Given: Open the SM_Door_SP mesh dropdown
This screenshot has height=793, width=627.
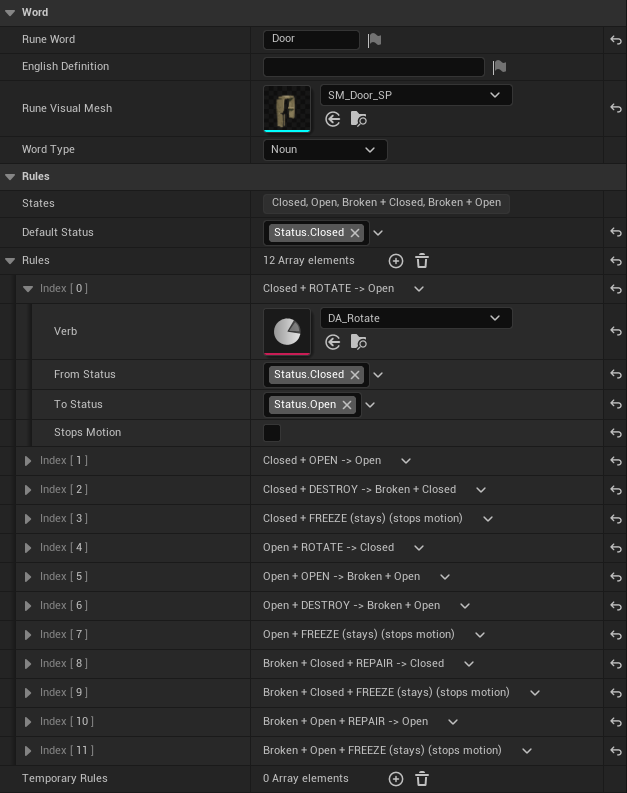Looking at the screenshot, I should (416, 95).
